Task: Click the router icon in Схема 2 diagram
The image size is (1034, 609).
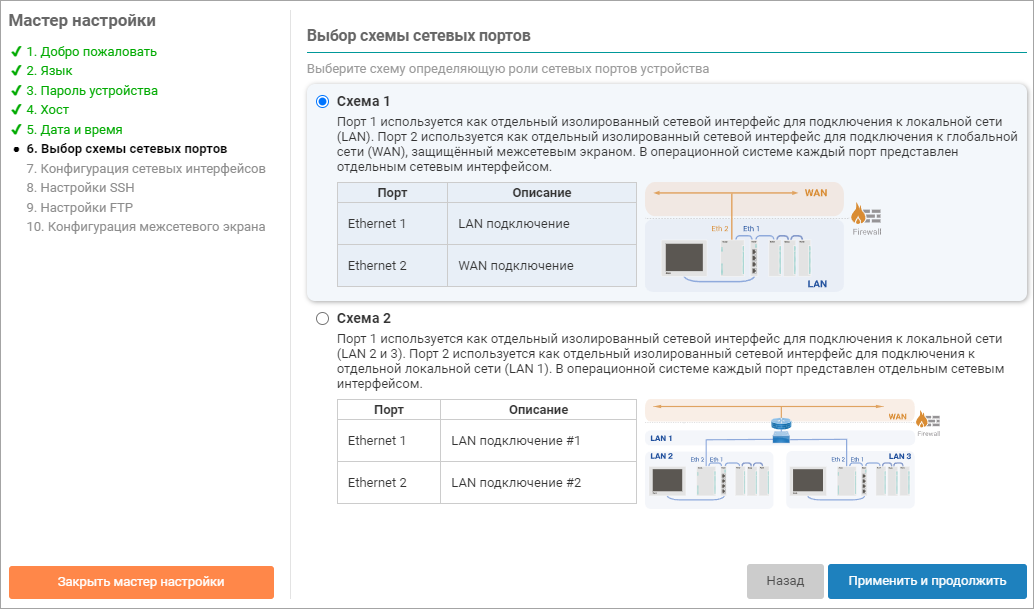Action: (781, 428)
